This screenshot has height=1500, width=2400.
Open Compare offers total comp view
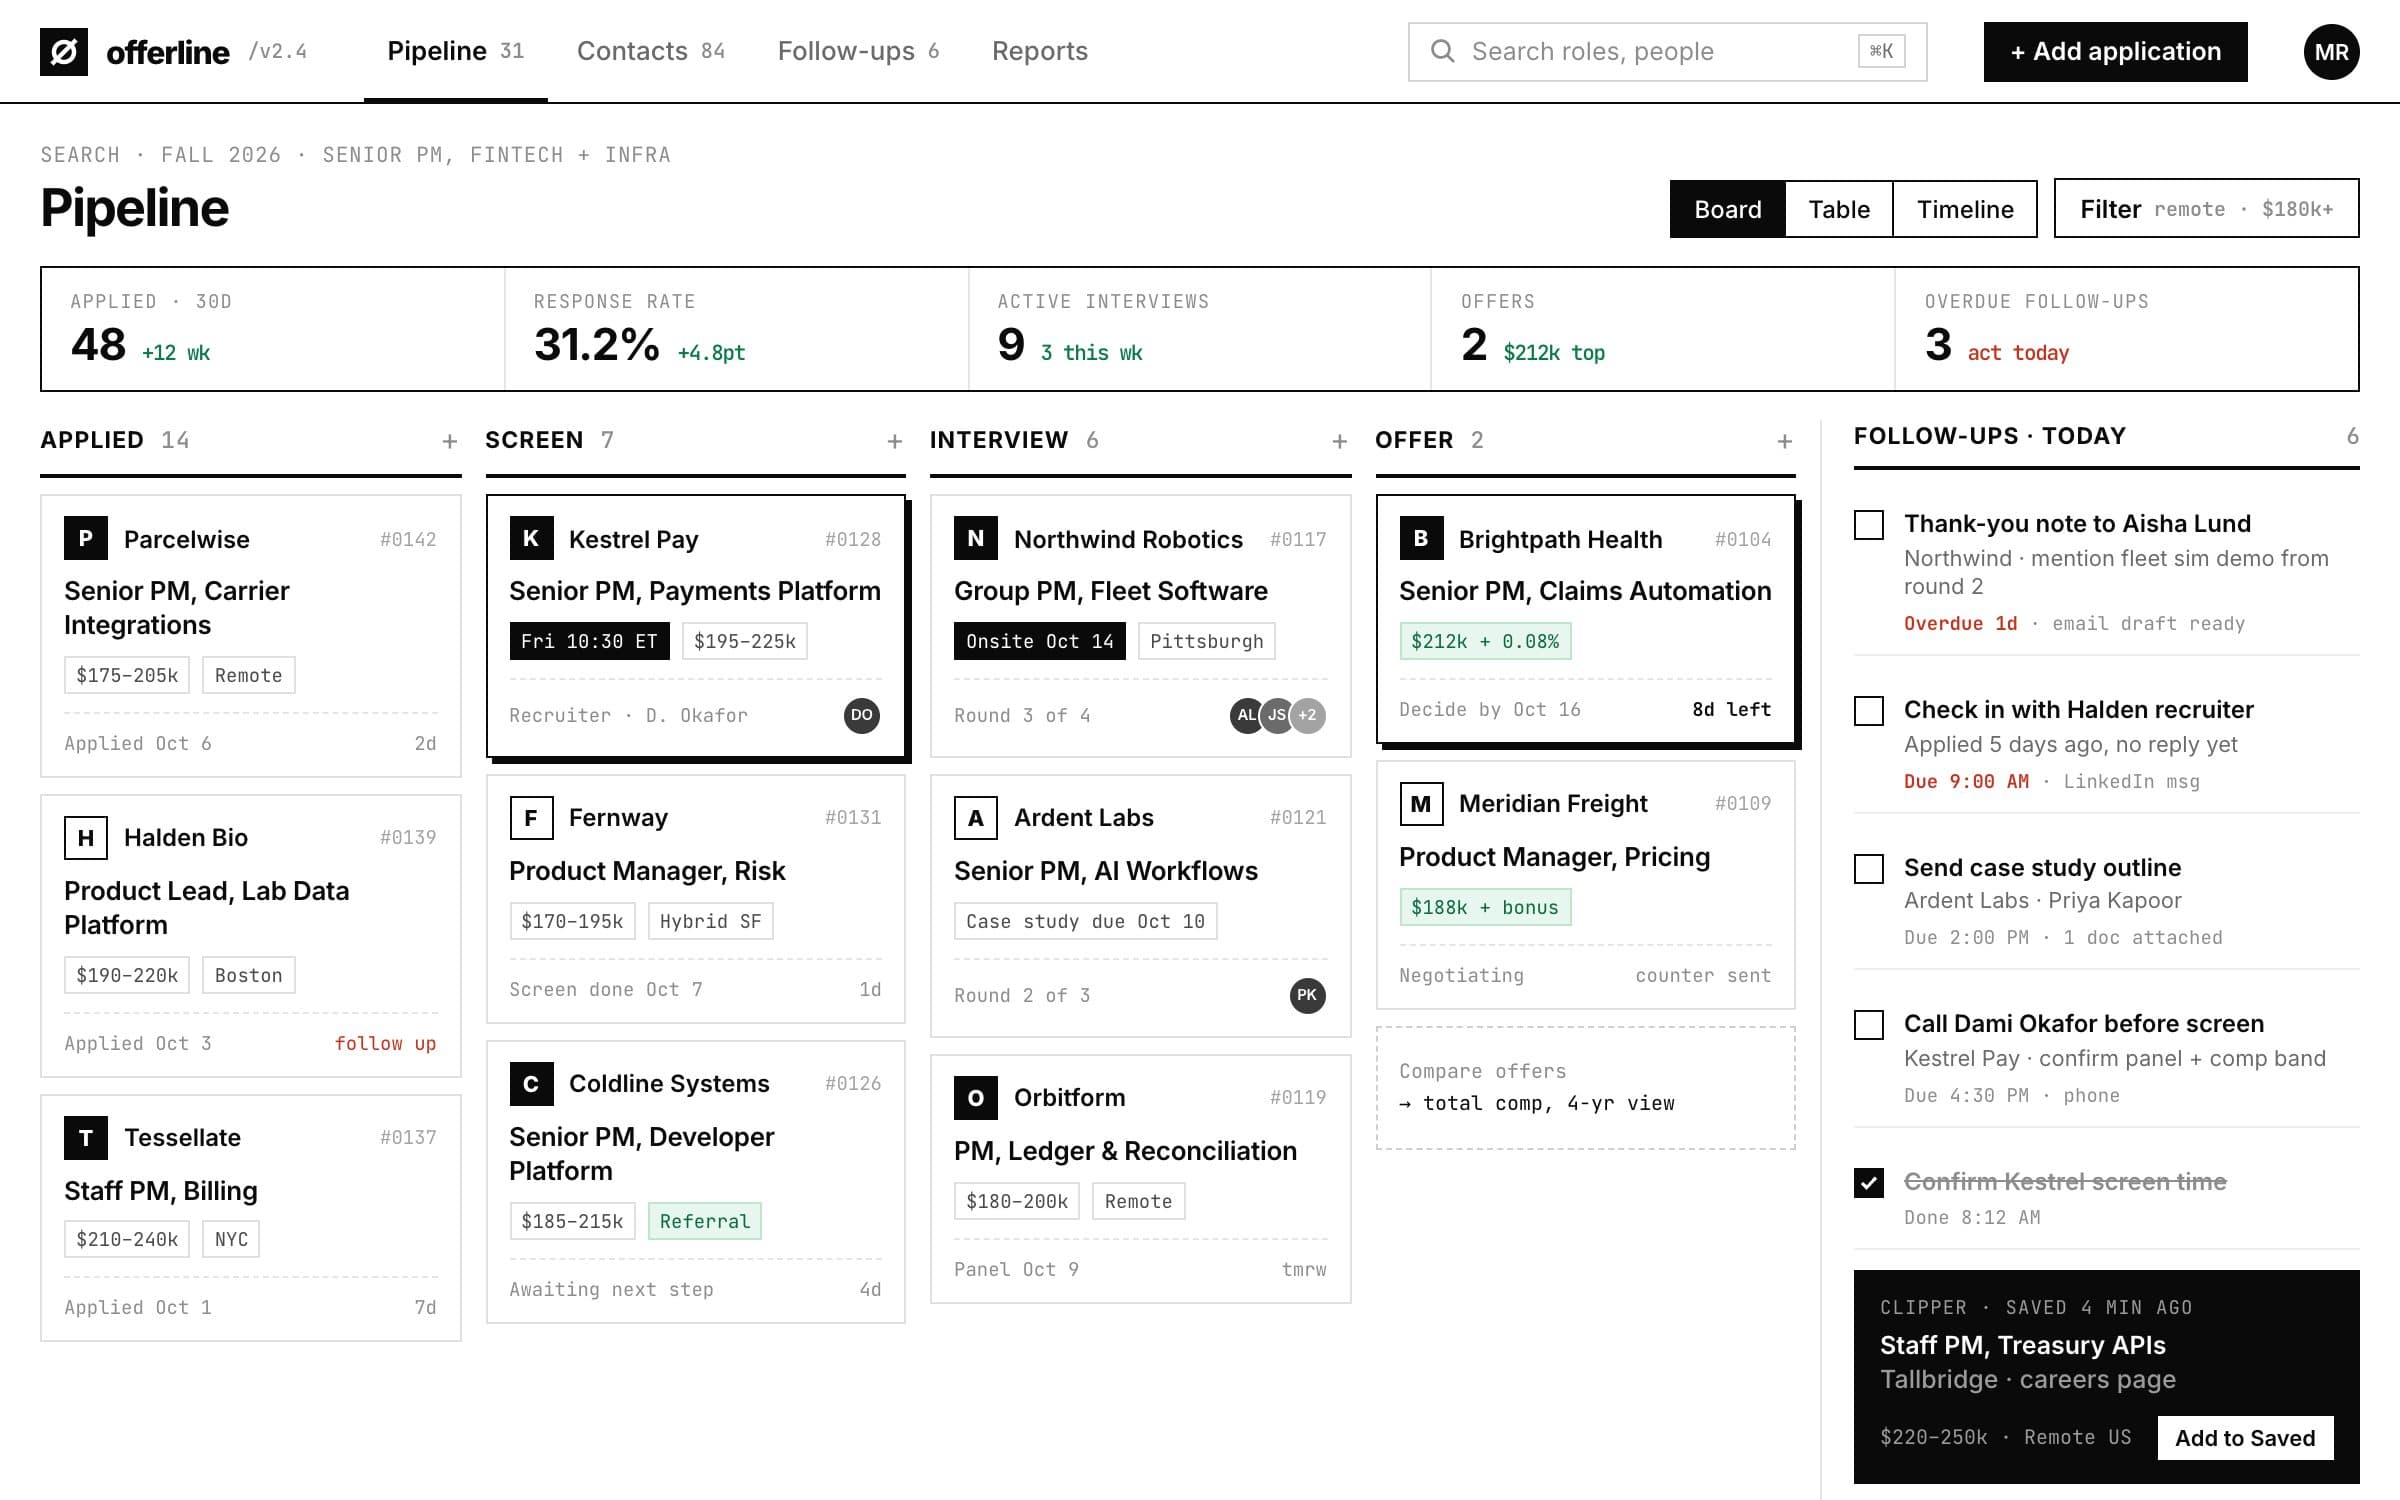pos(1585,1088)
